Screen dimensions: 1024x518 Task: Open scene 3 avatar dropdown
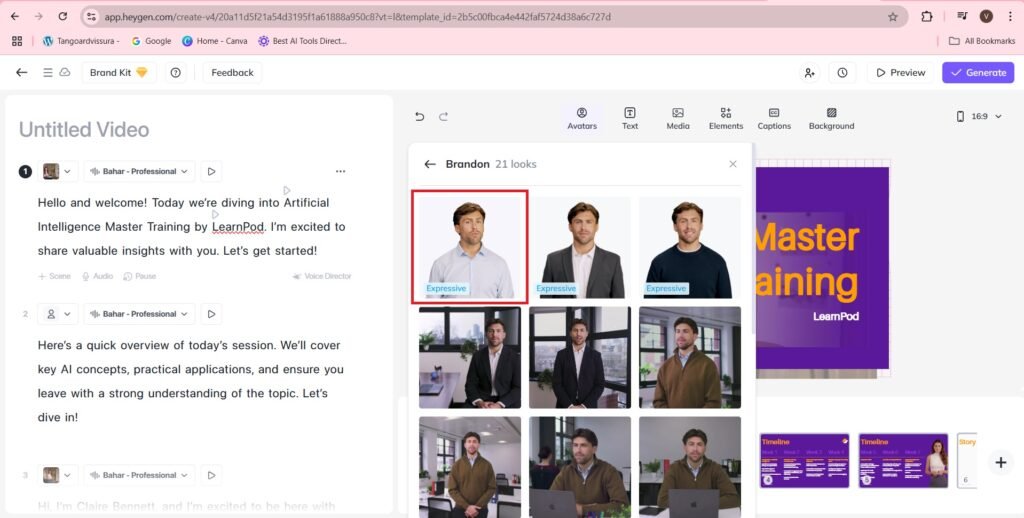(57, 475)
